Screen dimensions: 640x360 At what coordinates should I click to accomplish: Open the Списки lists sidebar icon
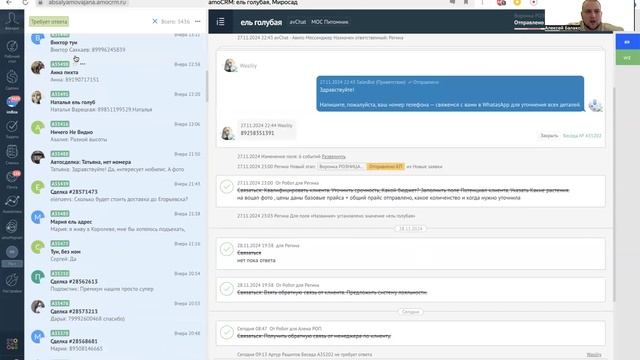pos(12,154)
